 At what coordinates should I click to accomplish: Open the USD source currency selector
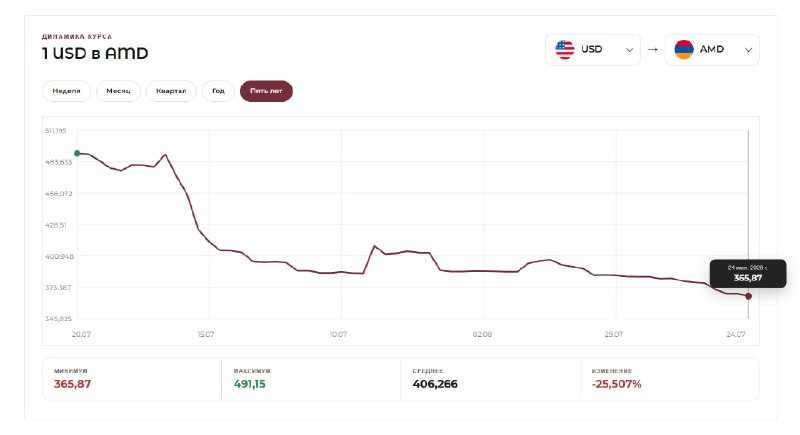593,49
